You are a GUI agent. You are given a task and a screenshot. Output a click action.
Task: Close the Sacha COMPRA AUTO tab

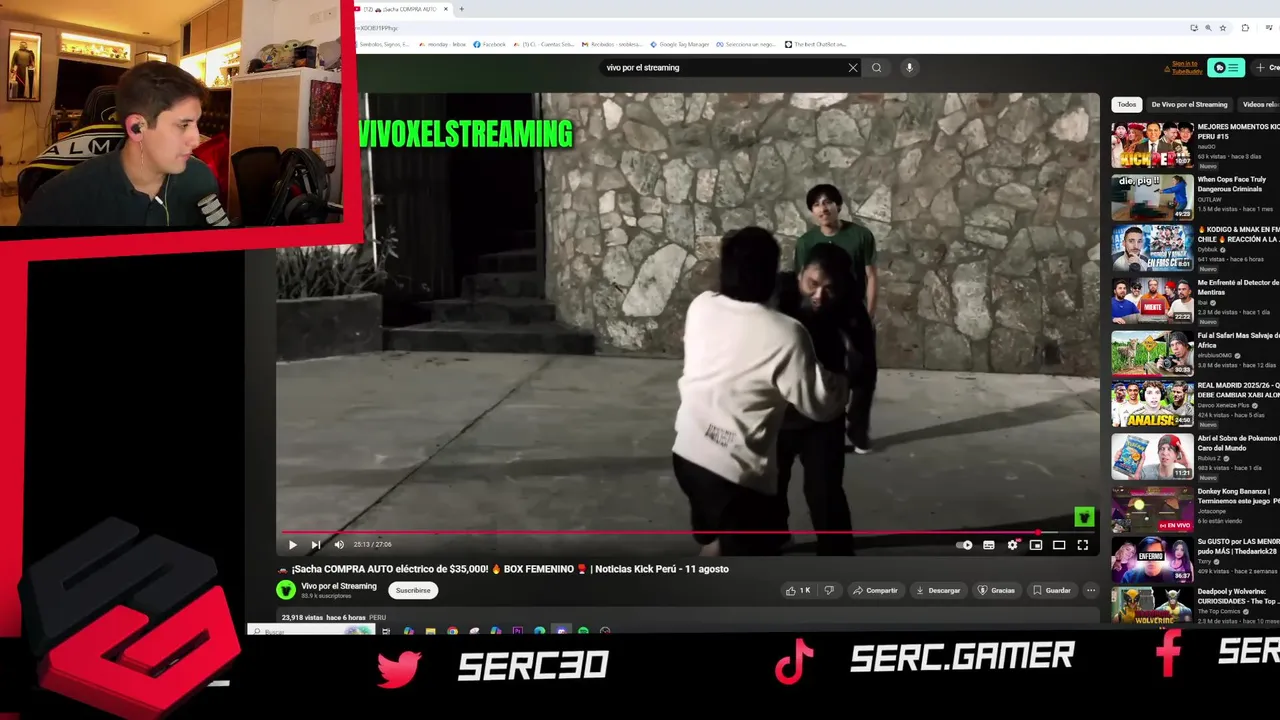(448, 9)
